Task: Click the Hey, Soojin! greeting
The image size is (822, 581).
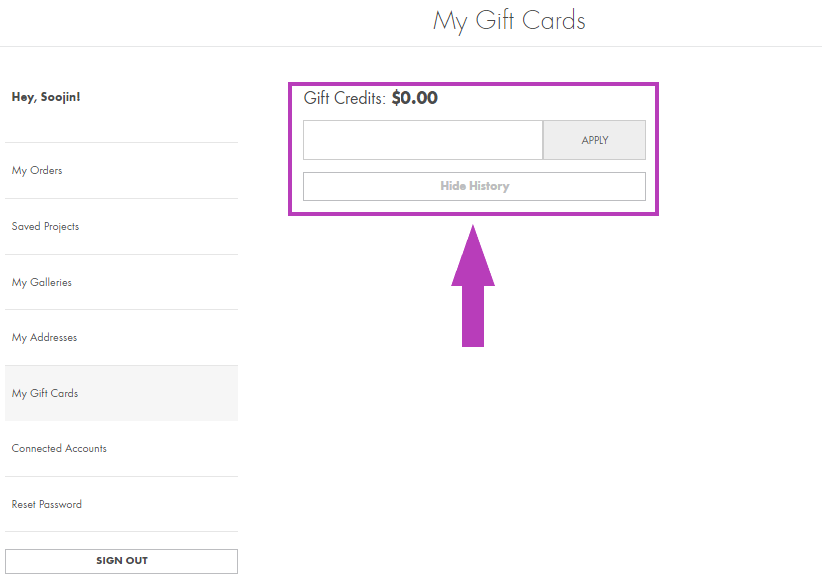Action: (x=46, y=97)
